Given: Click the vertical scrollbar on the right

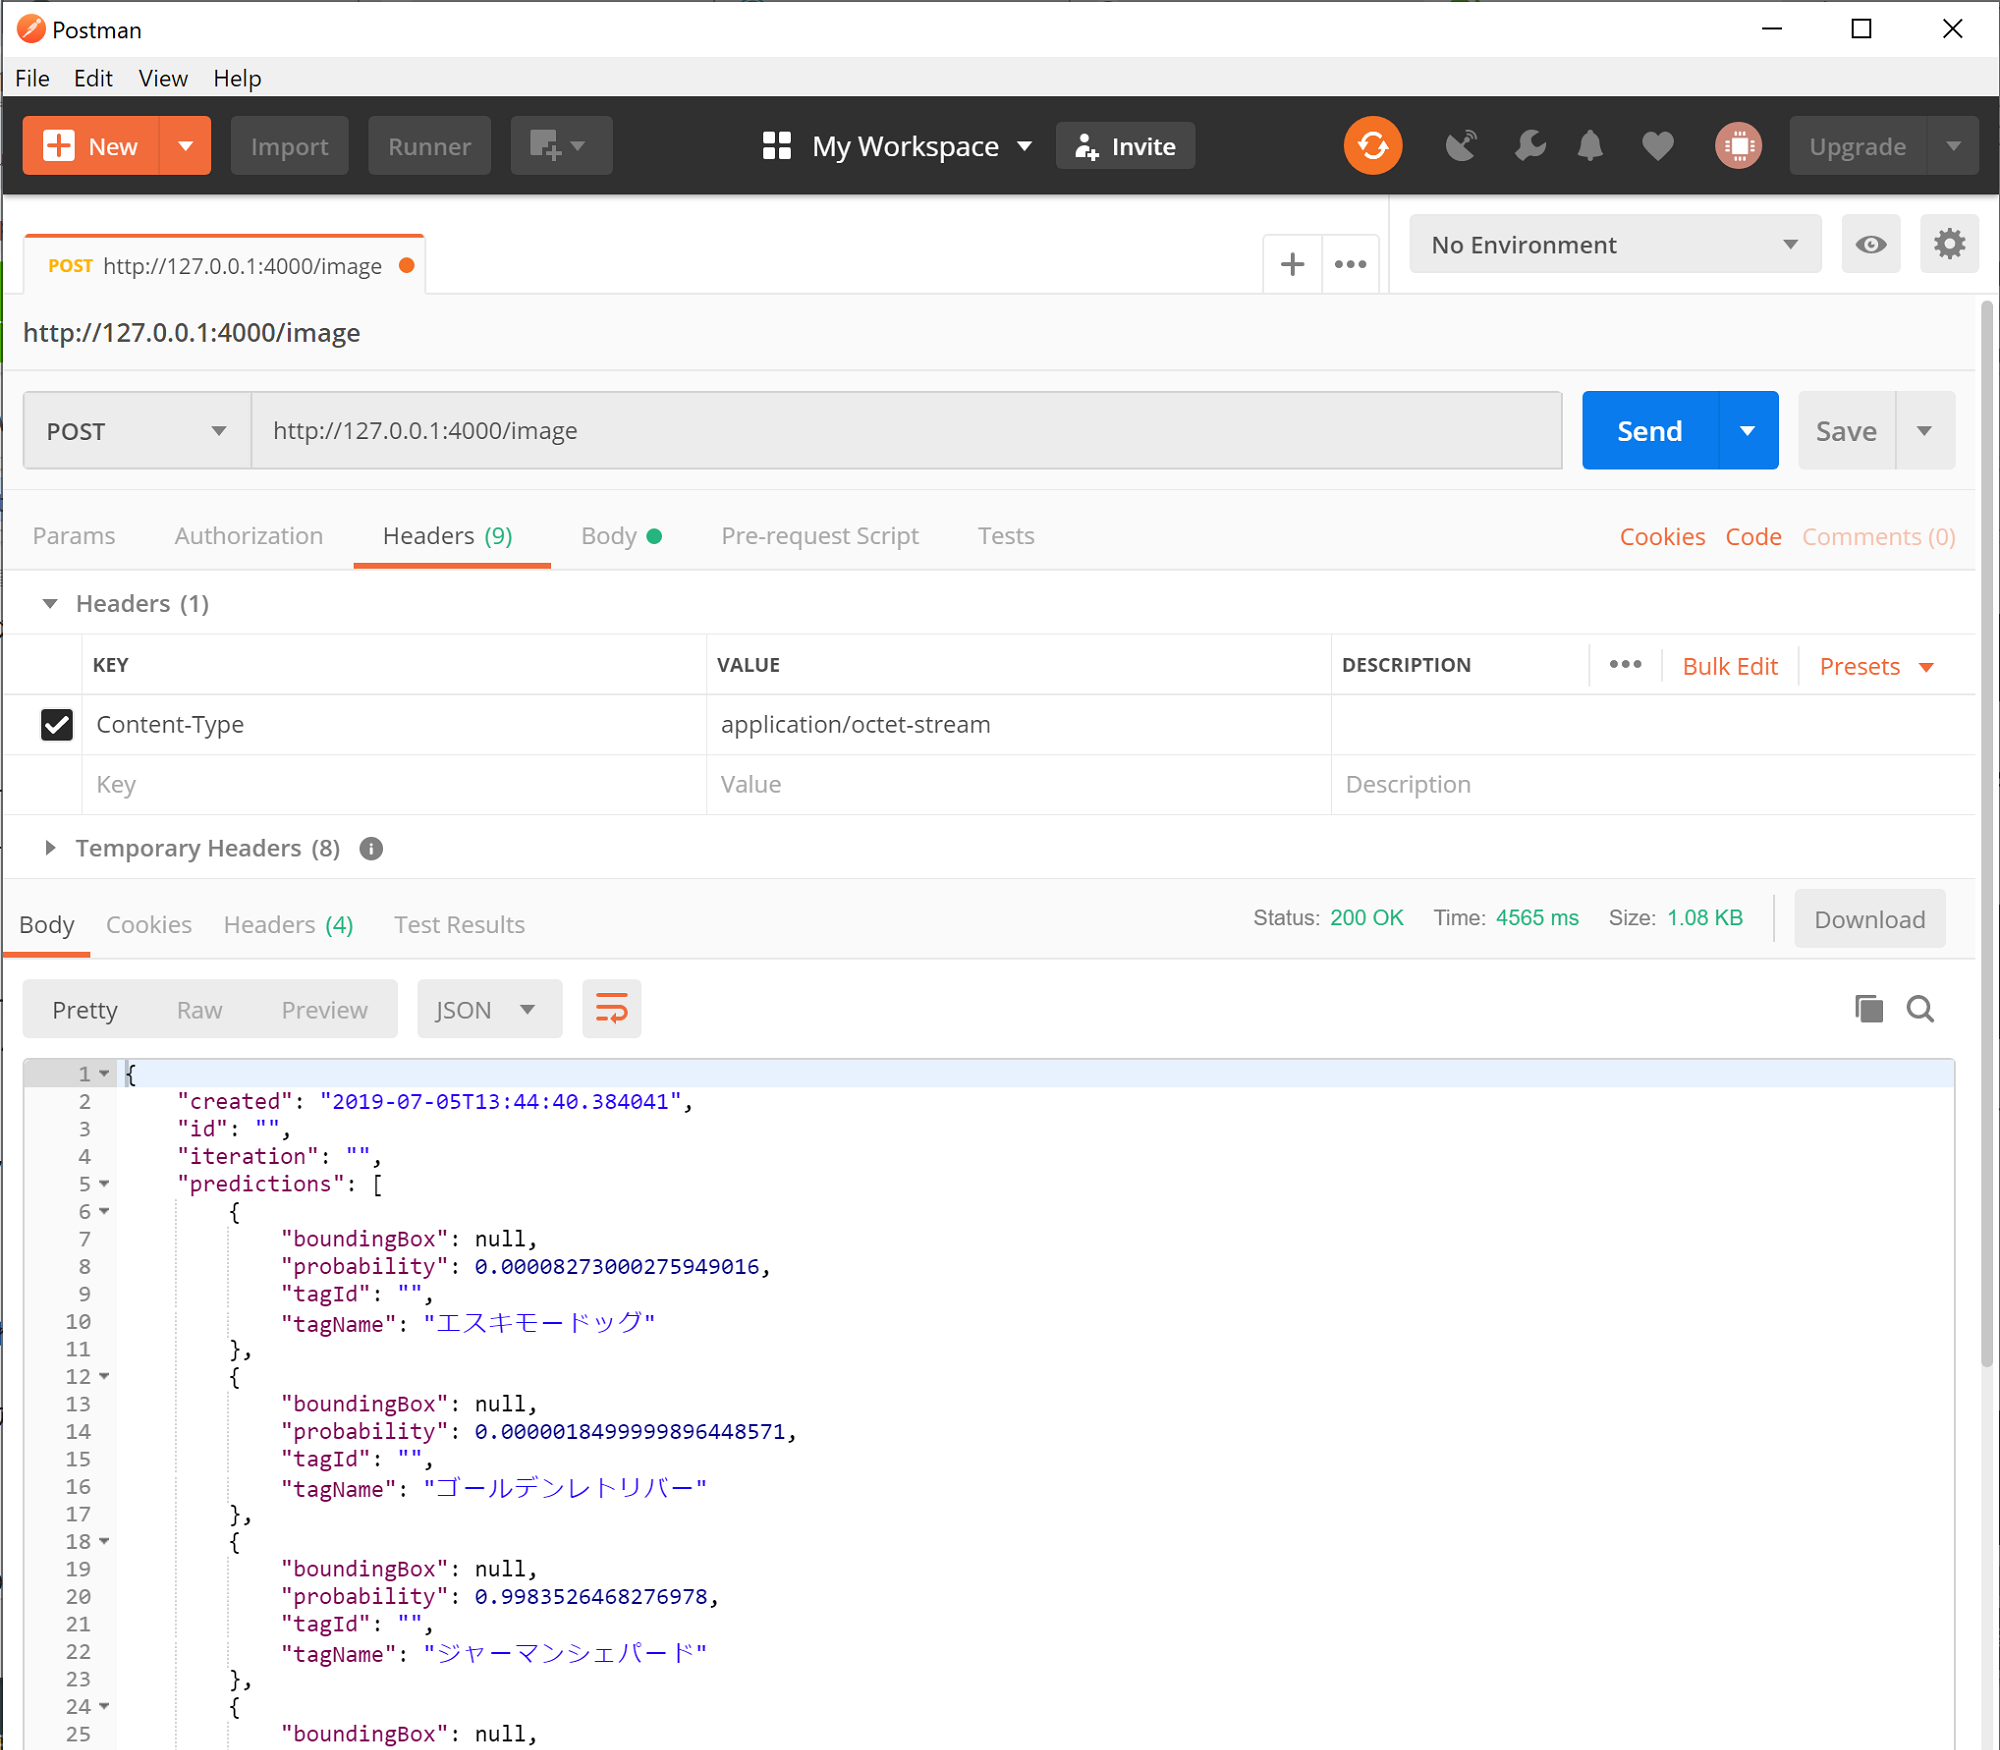Looking at the screenshot, I should 1986,830.
